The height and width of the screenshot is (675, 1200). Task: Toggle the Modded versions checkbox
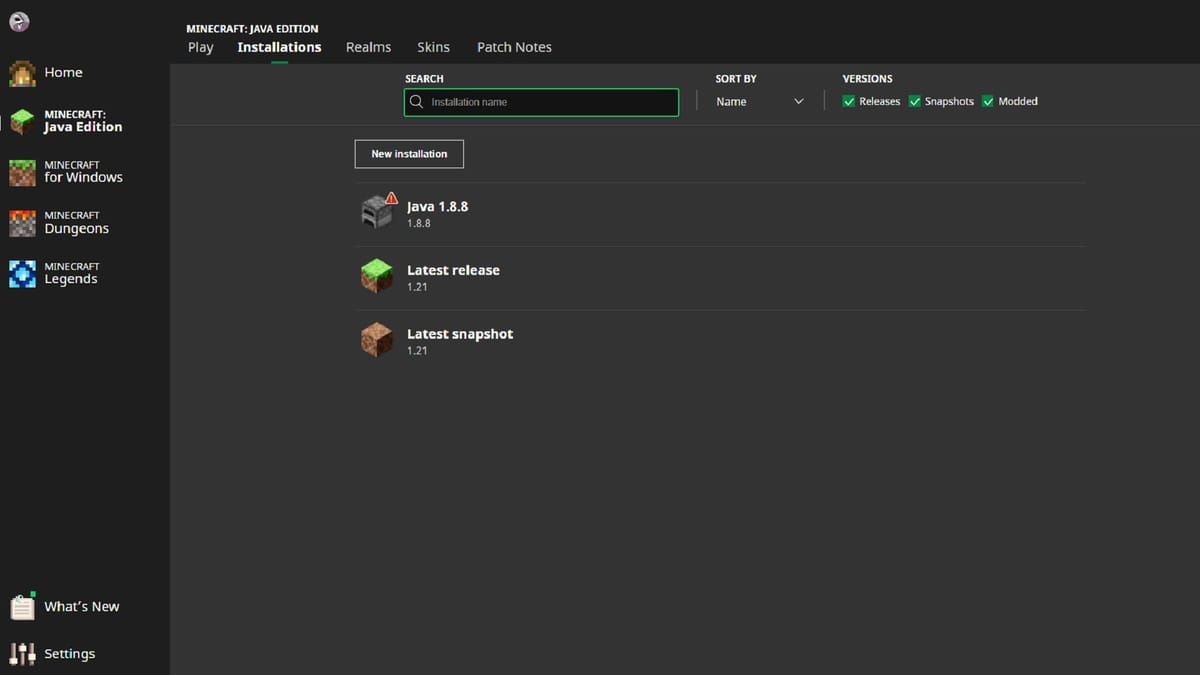click(x=987, y=101)
